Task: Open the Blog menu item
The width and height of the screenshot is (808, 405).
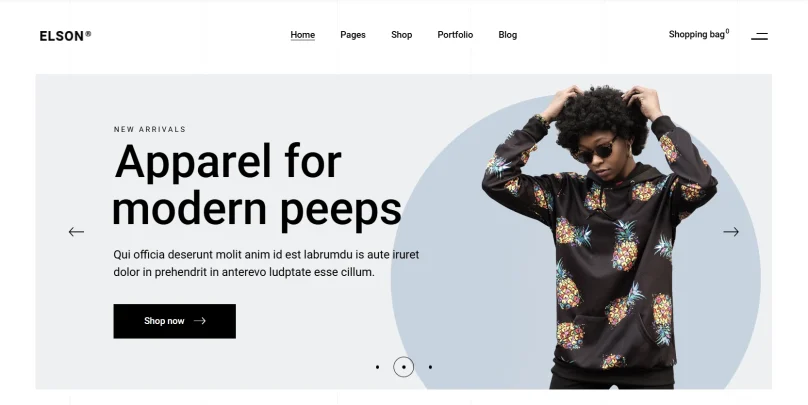Action: tap(508, 35)
